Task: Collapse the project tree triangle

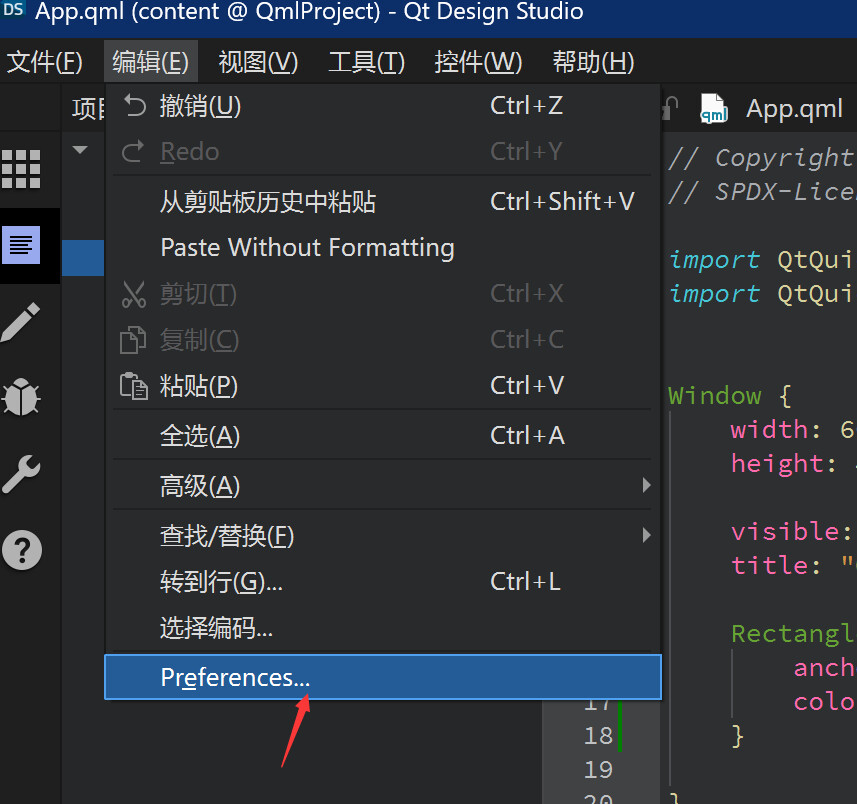Action: (80, 149)
